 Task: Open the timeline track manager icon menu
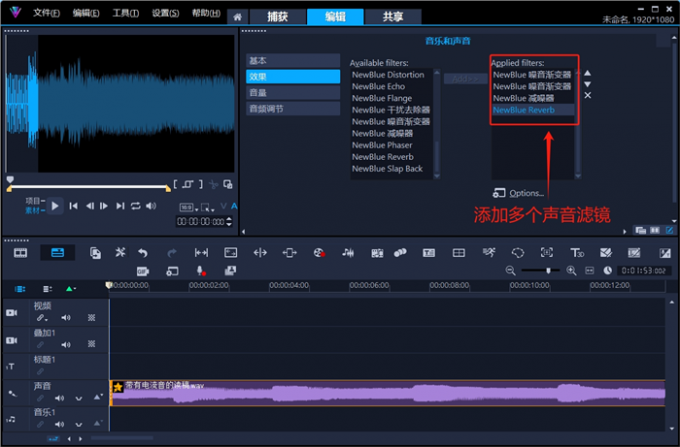click(x=47, y=289)
